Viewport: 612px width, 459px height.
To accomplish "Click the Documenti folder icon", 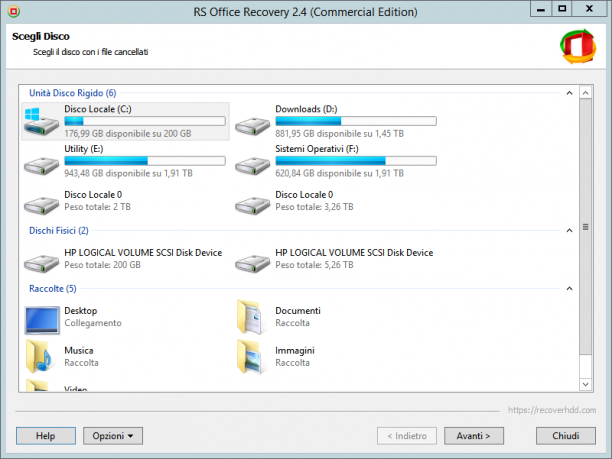I will pyautogui.click(x=250, y=317).
